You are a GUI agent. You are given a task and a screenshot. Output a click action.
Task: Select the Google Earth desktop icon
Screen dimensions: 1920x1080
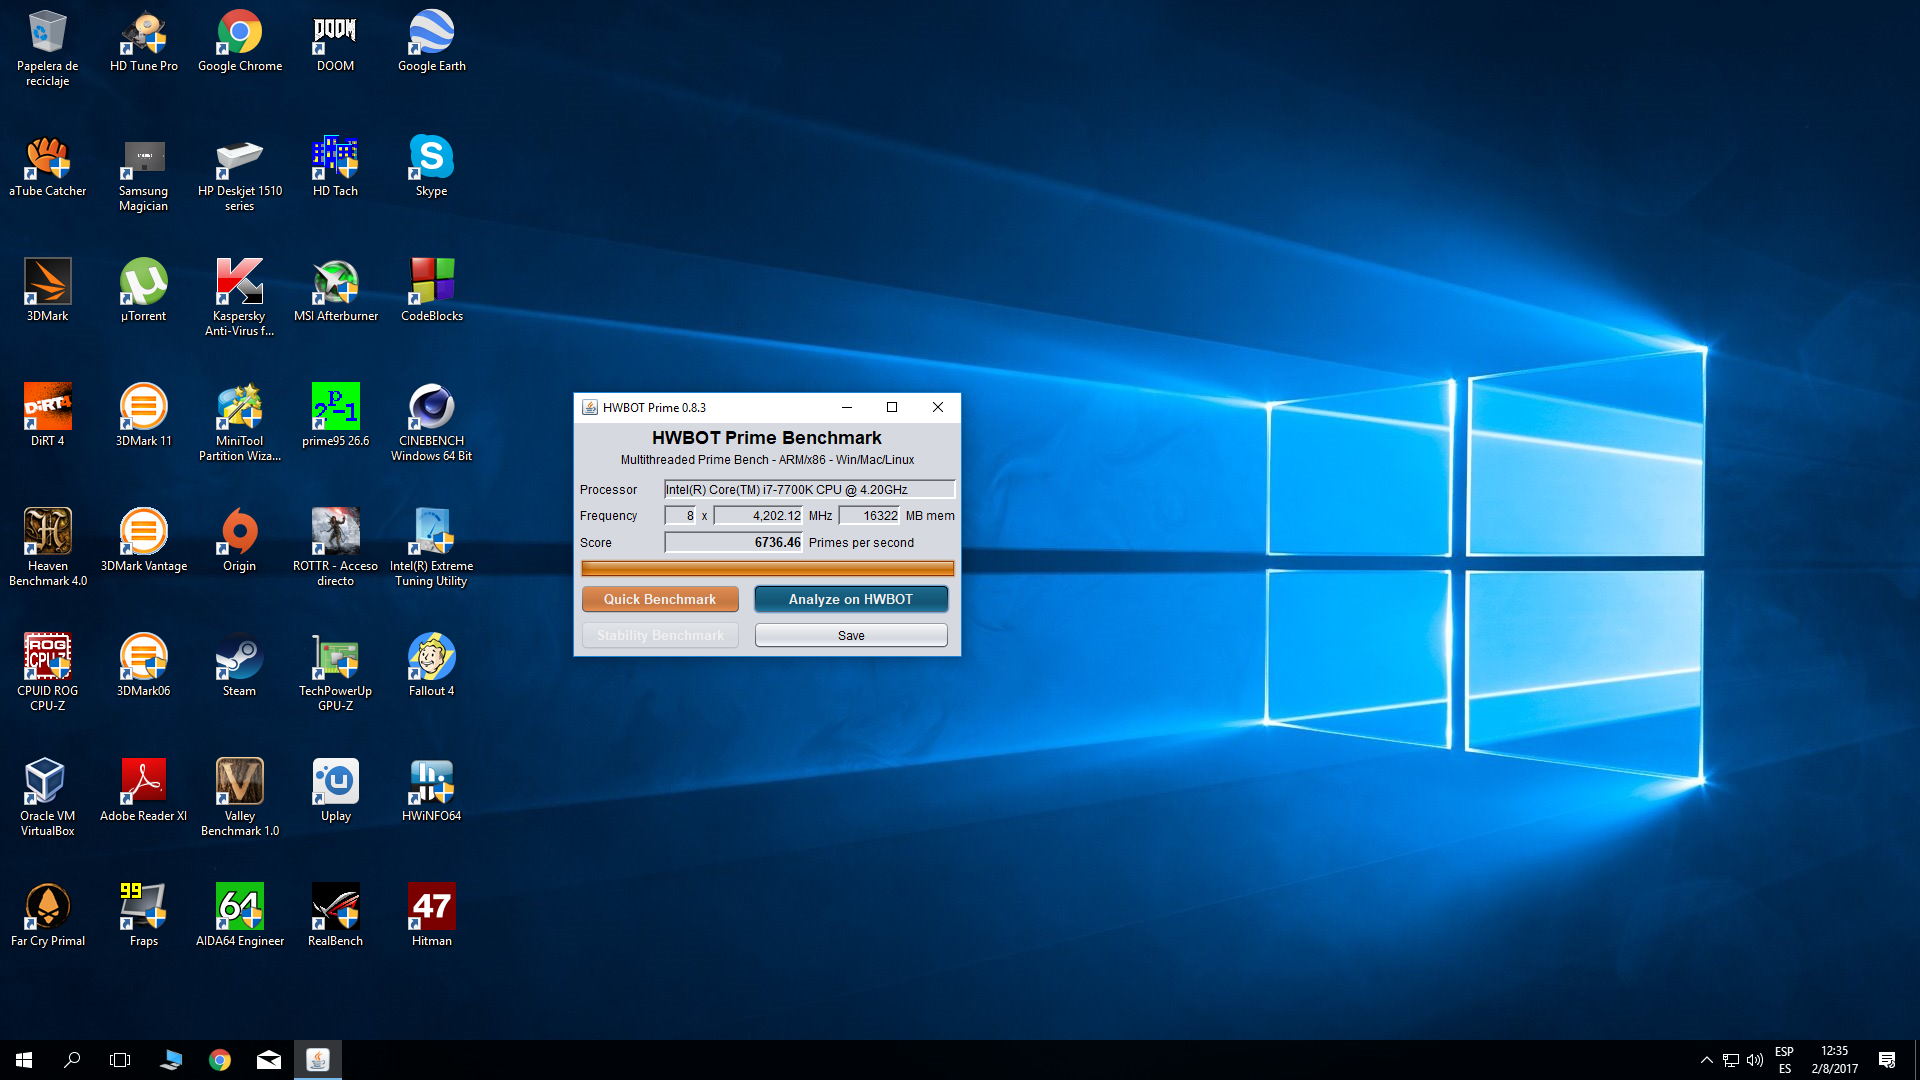(x=432, y=41)
